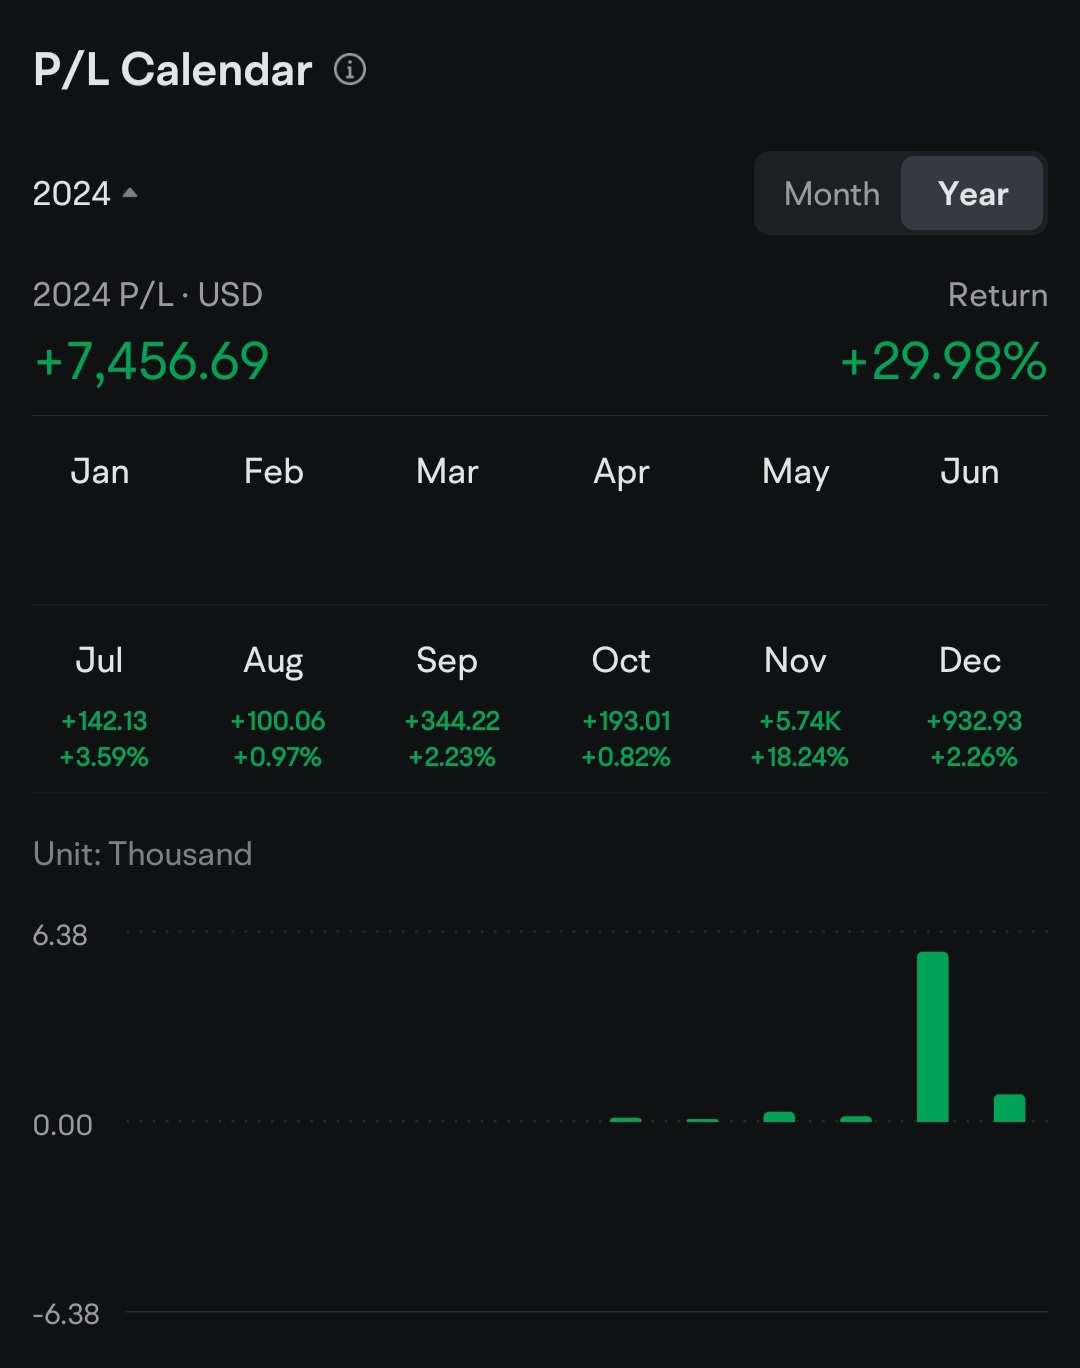
Task: Switch to the Month view
Action: 832,193
